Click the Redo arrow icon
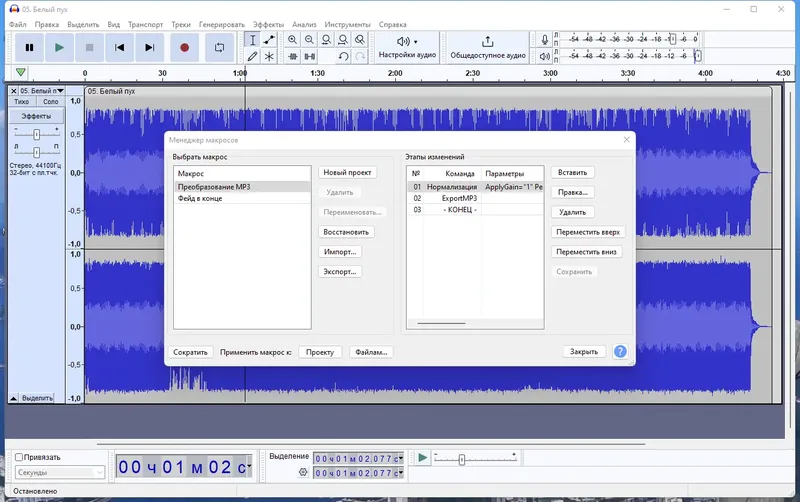The height and width of the screenshot is (502, 800). (360, 56)
